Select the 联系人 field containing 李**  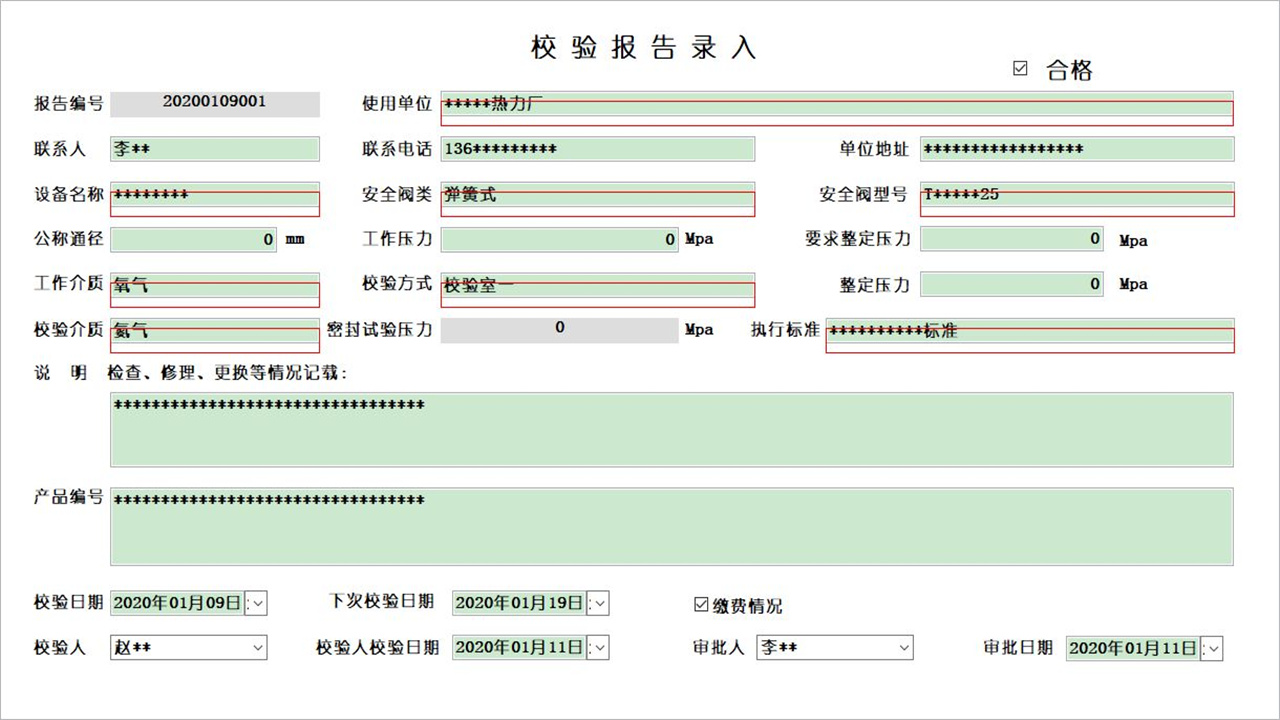[x=214, y=148]
